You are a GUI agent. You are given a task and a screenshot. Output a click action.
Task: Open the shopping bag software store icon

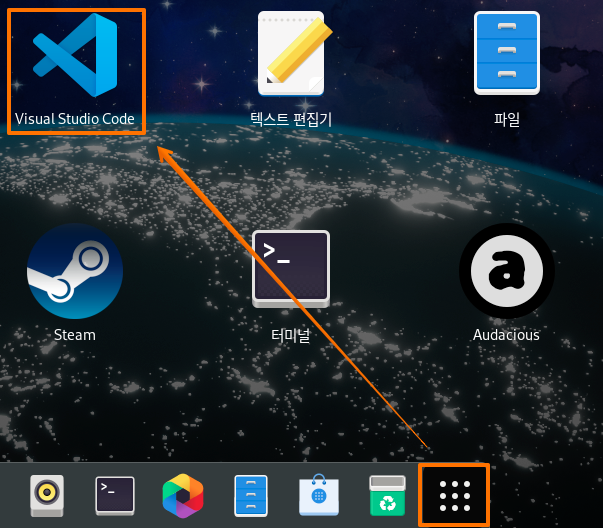pos(319,495)
